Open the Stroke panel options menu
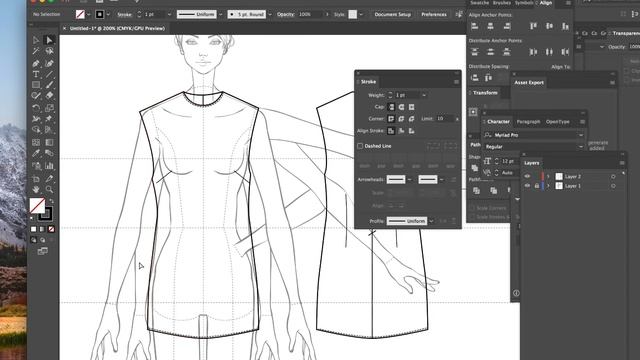 click(x=456, y=82)
